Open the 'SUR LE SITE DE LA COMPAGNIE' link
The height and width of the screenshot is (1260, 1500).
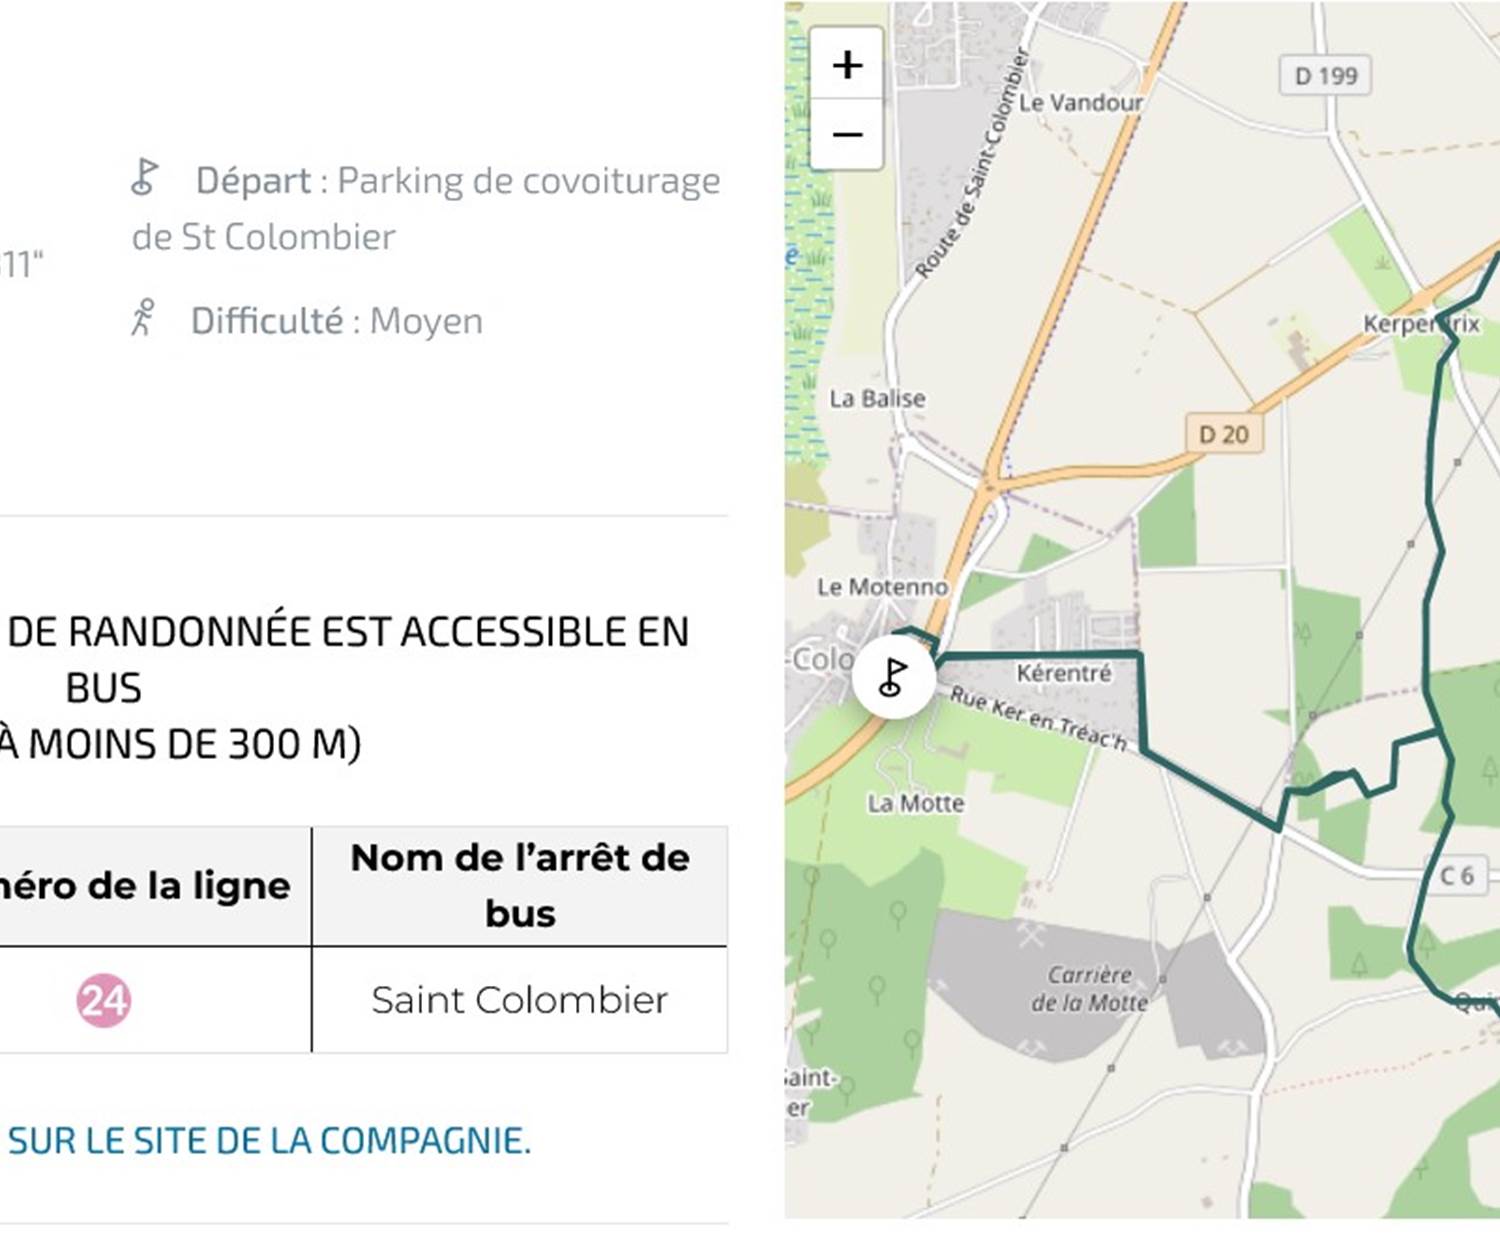269,1141
